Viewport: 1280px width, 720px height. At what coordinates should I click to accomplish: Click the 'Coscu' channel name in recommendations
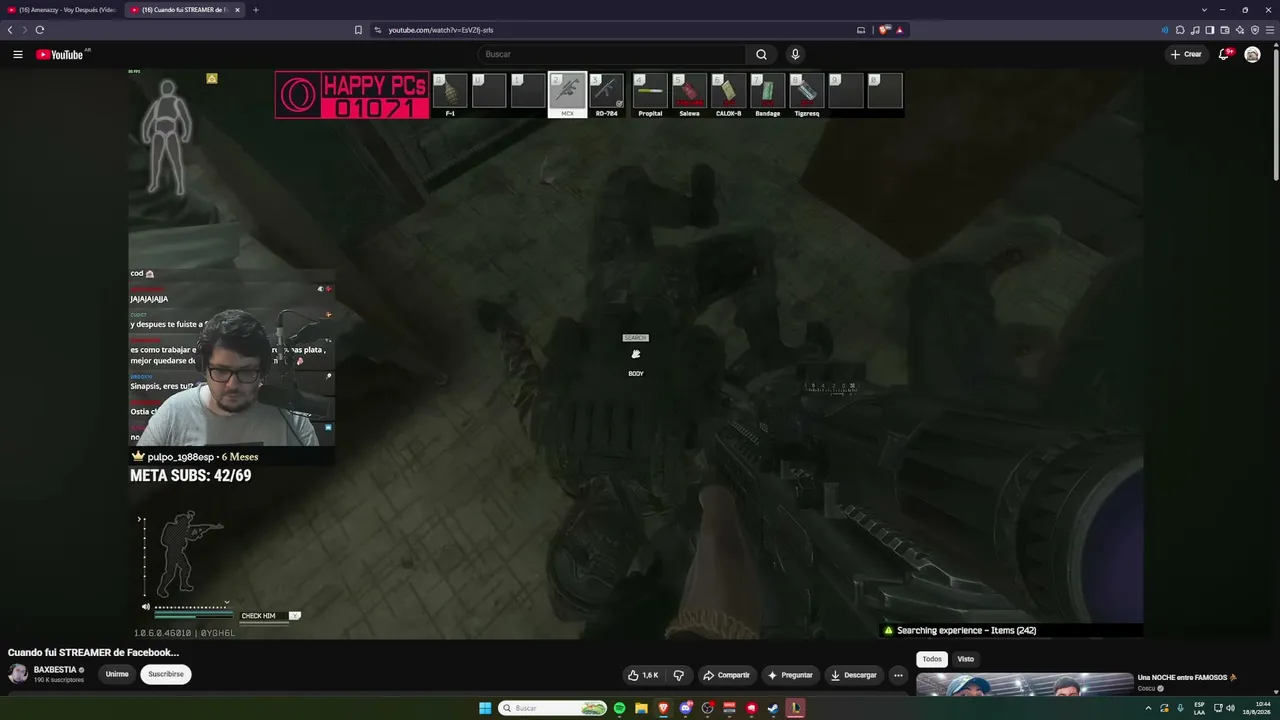pyautogui.click(x=1146, y=689)
